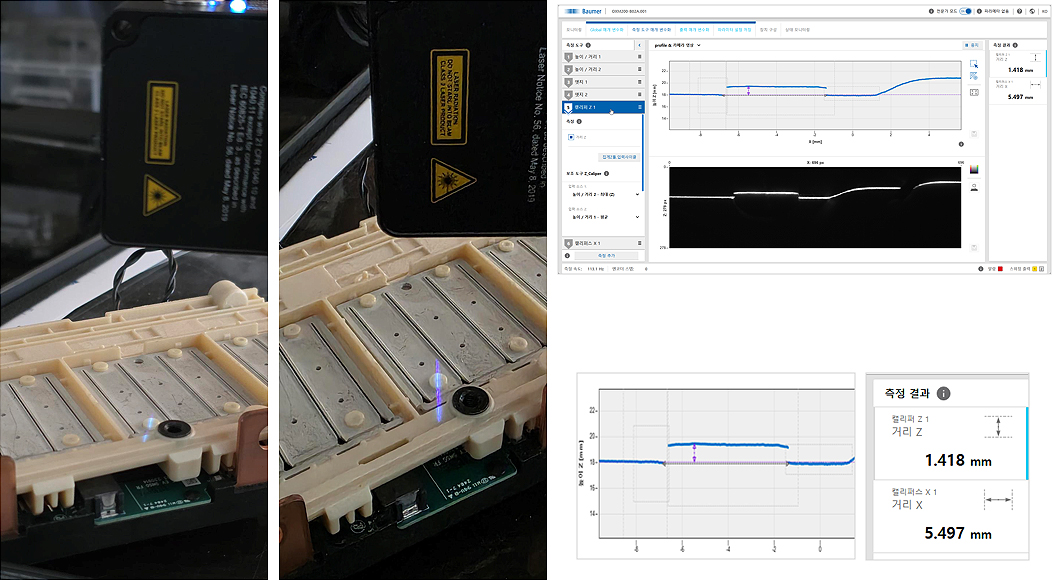Image resolution: width=1052 pixels, height=580 pixels.
Task: Switch to the Global parameterization tab
Action: pos(607,30)
